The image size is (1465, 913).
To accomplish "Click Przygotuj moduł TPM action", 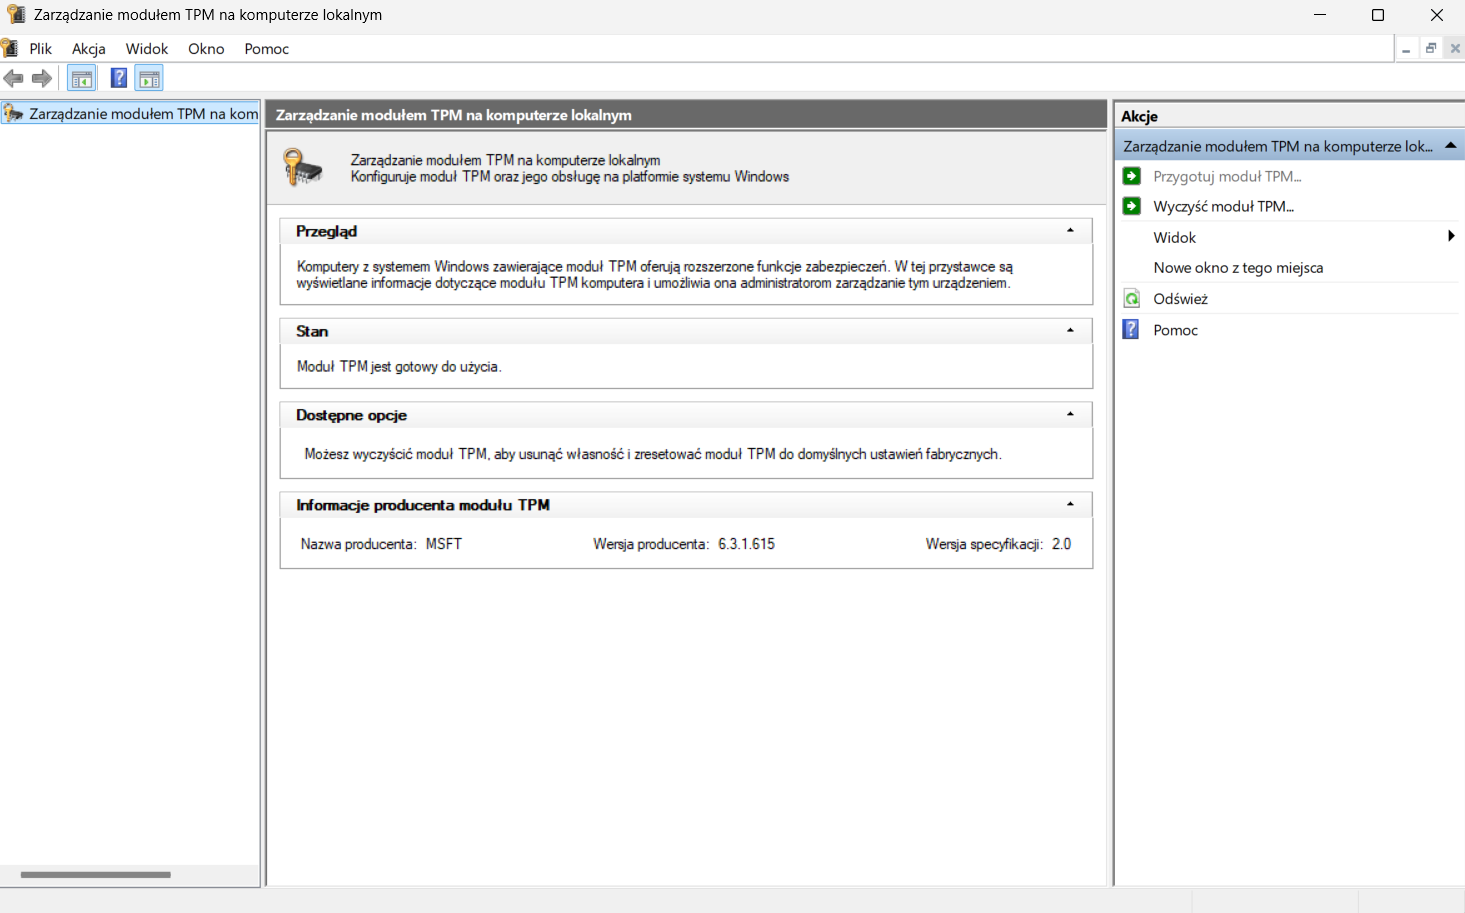I will click(x=1227, y=176).
